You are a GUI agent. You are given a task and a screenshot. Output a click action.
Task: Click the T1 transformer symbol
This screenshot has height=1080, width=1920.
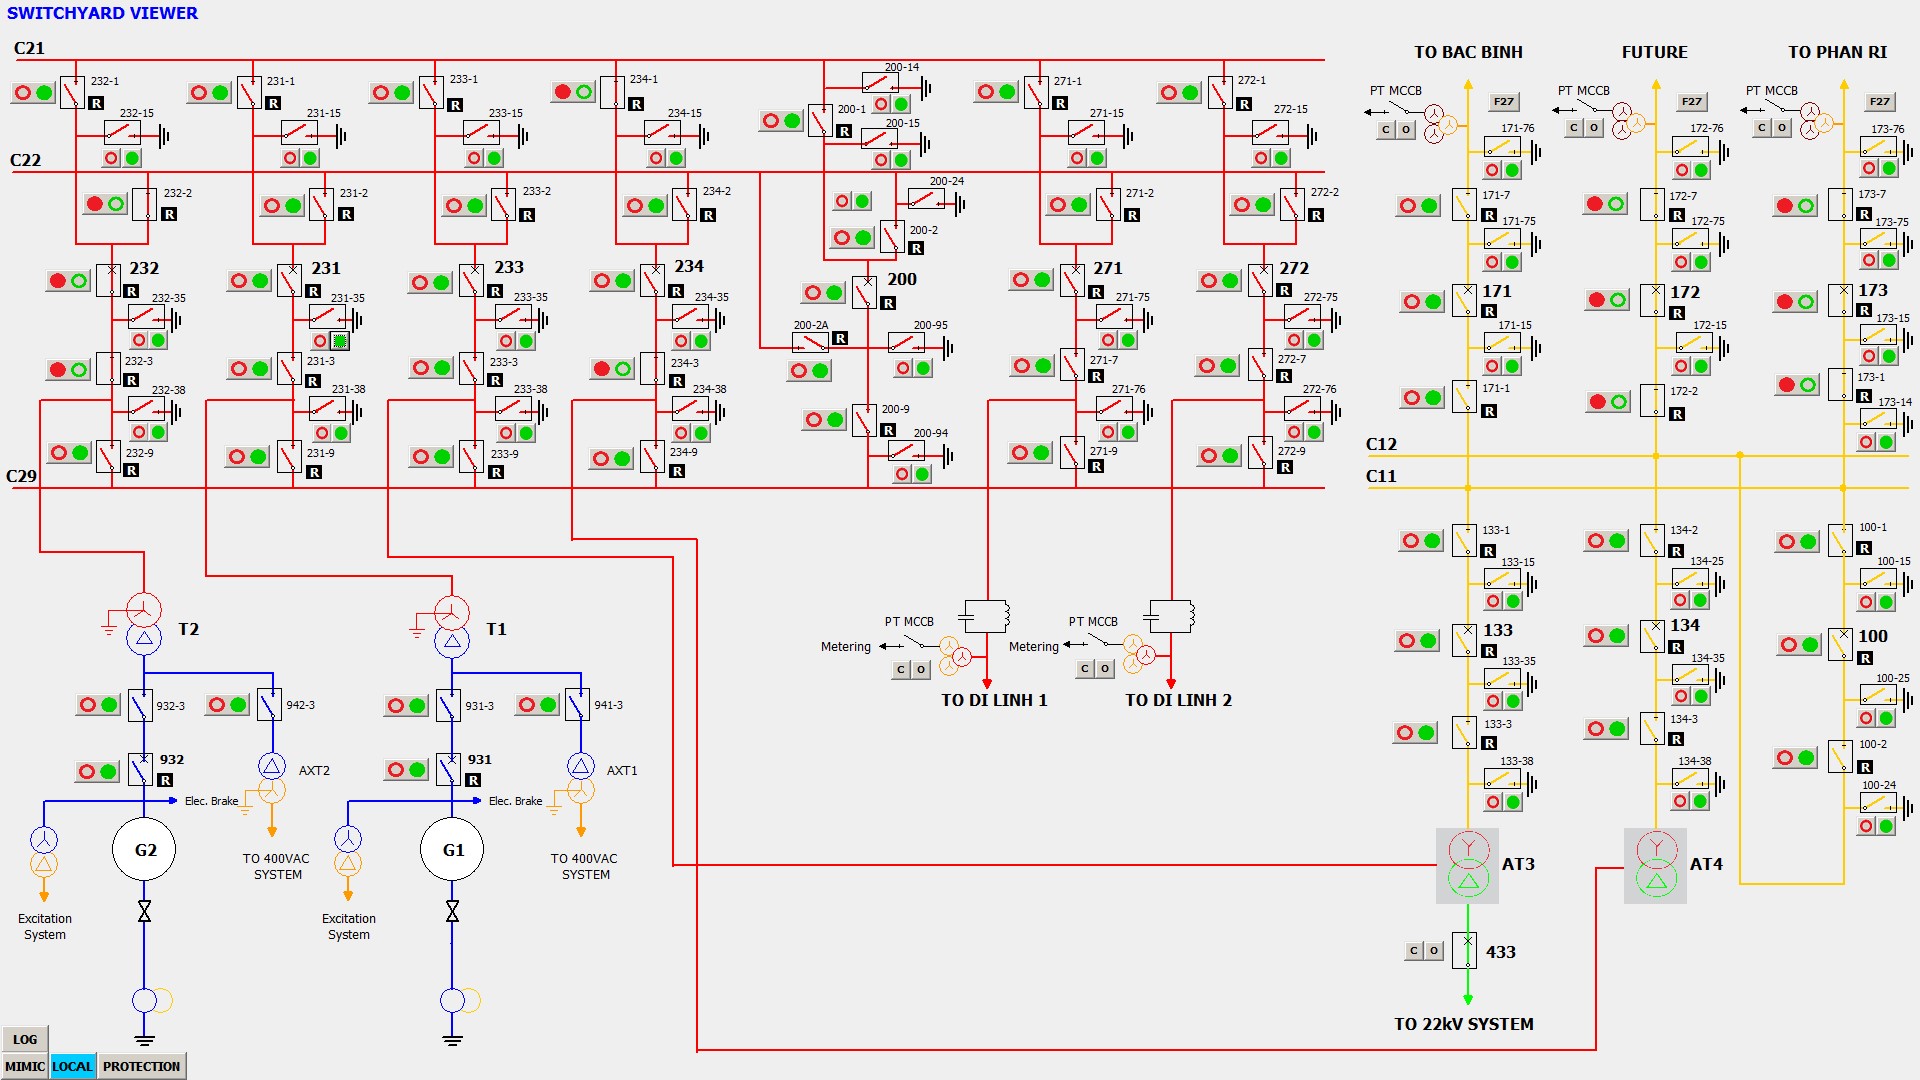click(452, 627)
